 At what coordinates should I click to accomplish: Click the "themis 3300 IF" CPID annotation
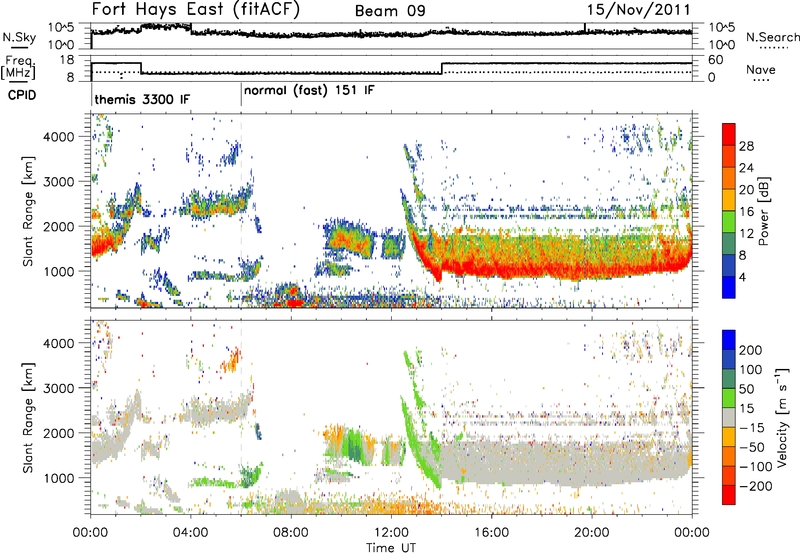[x=142, y=99]
